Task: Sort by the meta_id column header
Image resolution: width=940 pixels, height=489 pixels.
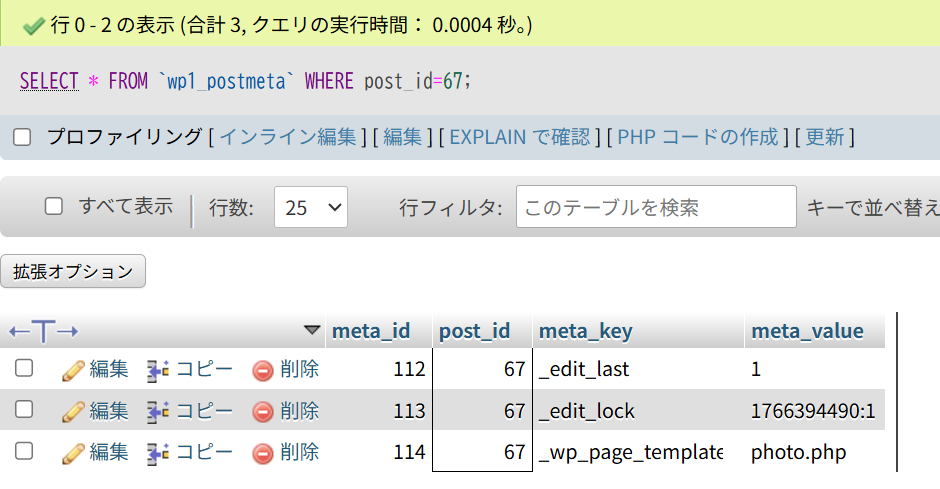Action: coord(371,331)
